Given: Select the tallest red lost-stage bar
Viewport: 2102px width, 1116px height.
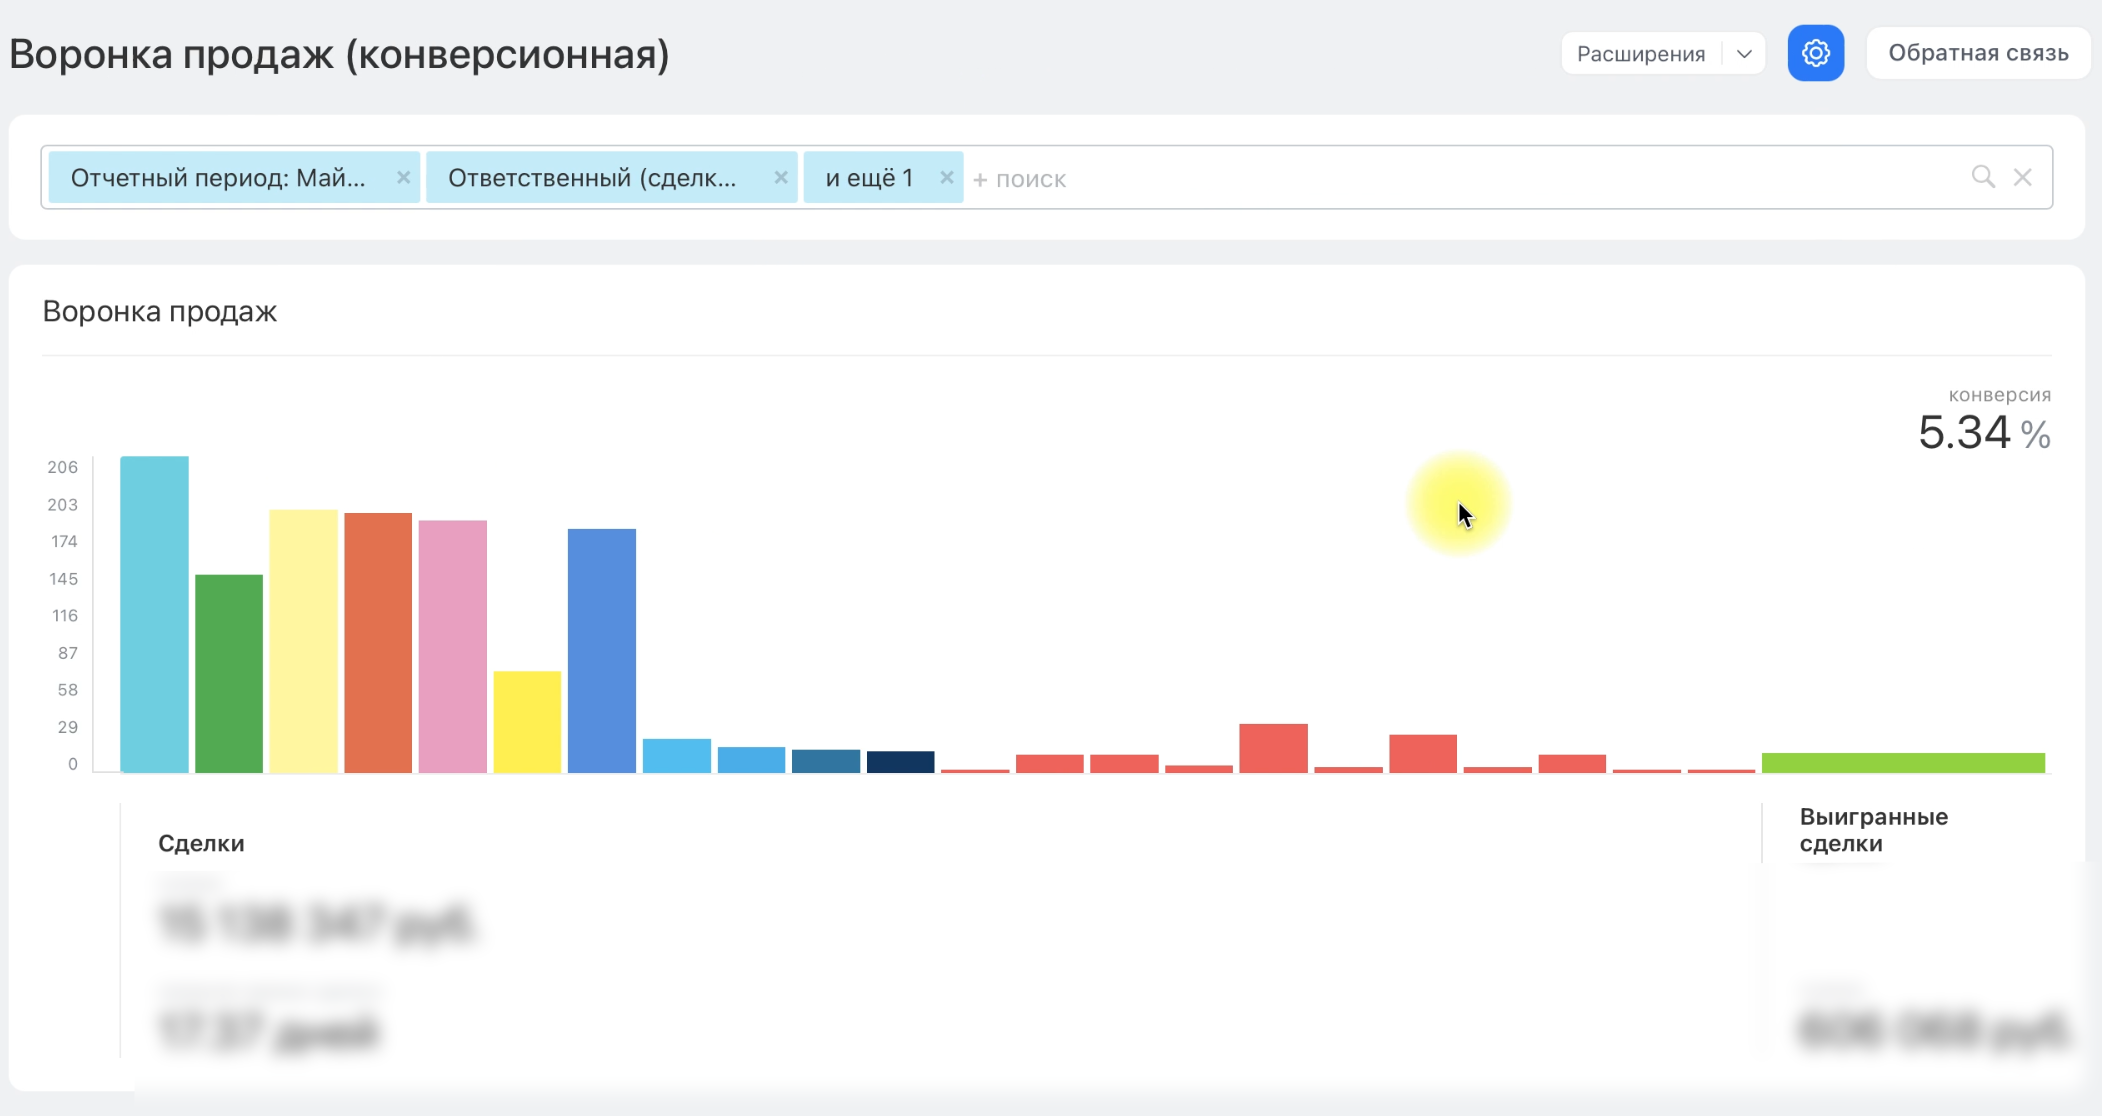Looking at the screenshot, I should click(x=1273, y=748).
